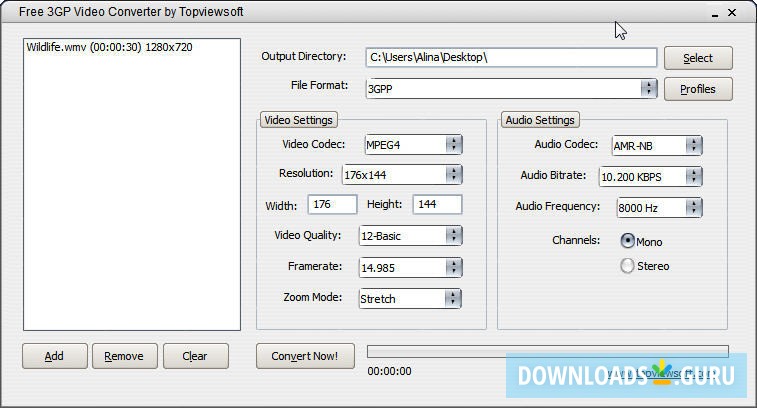Expand the Audio Bitrate dropdown
The height and width of the screenshot is (408, 757).
[650, 177]
